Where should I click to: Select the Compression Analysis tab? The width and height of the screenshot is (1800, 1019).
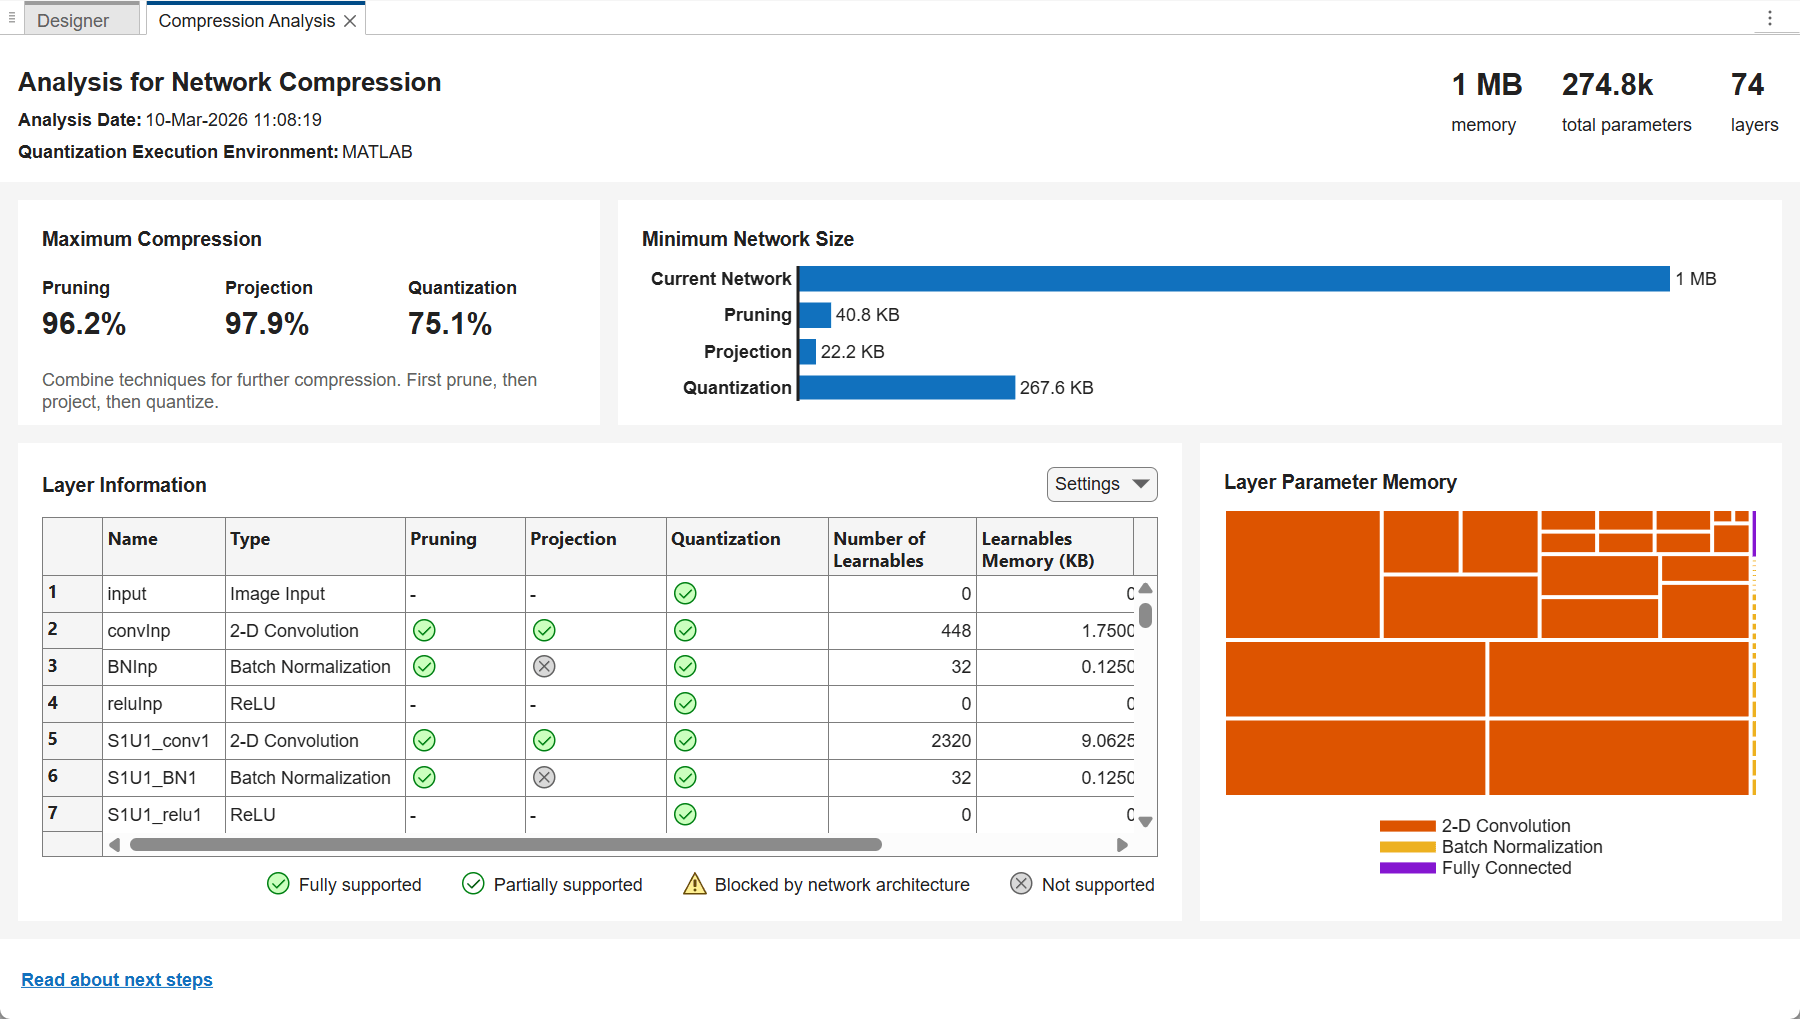tap(246, 20)
